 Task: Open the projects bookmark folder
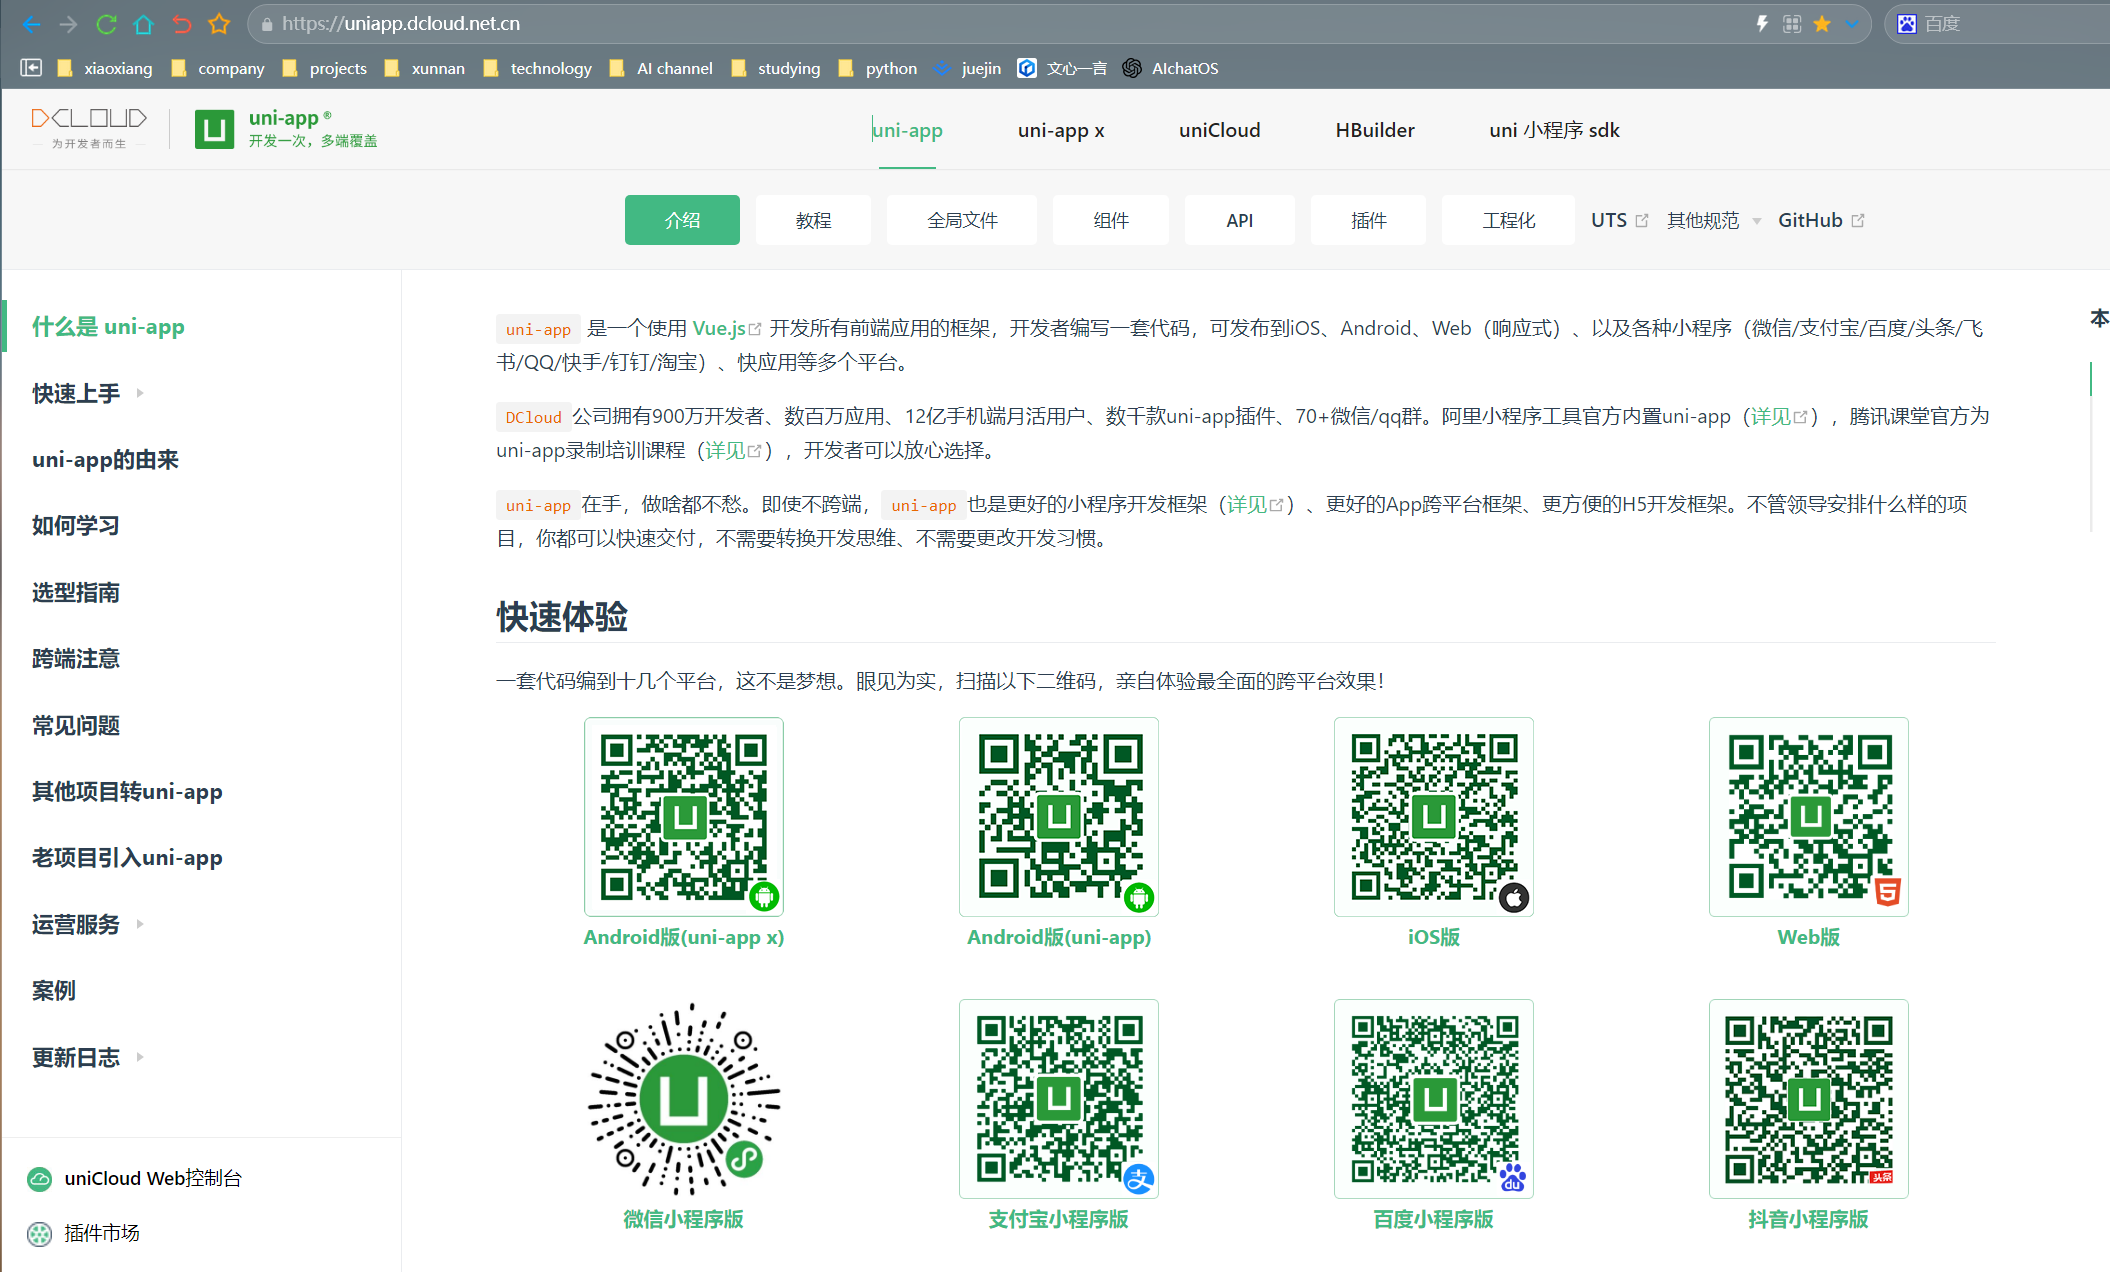pos(325,68)
